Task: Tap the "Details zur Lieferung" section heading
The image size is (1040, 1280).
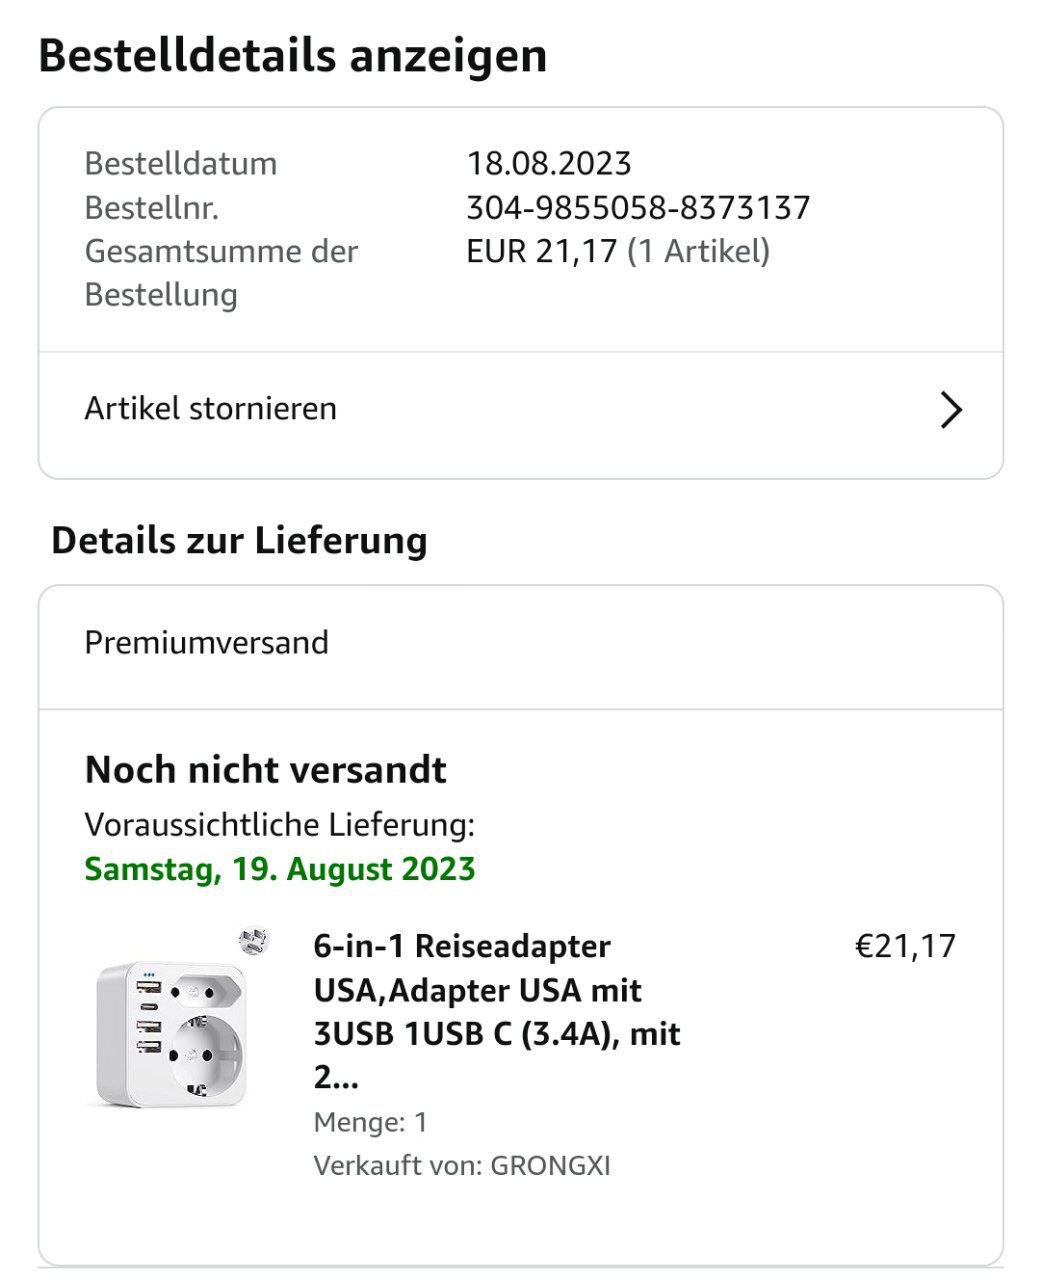Action: coord(239,541)
